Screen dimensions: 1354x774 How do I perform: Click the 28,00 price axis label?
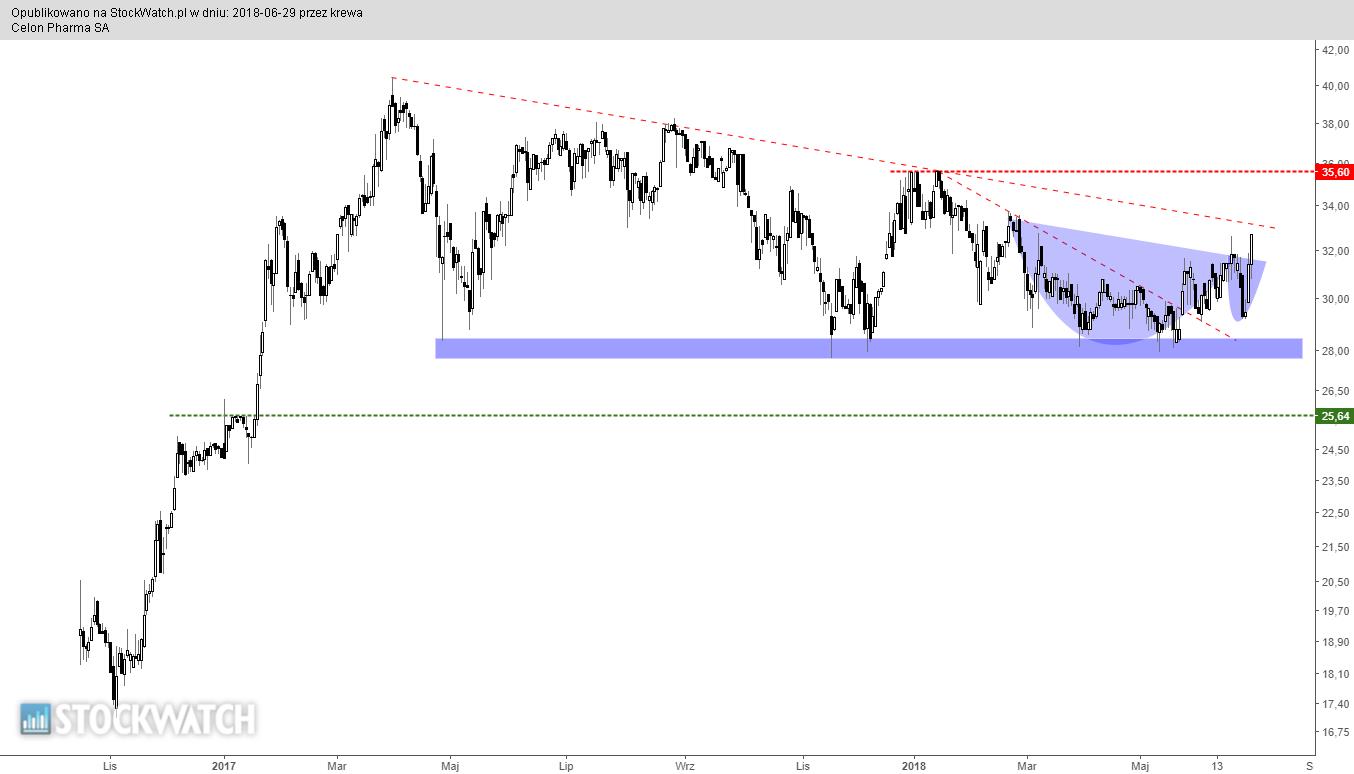point(1335,350)
